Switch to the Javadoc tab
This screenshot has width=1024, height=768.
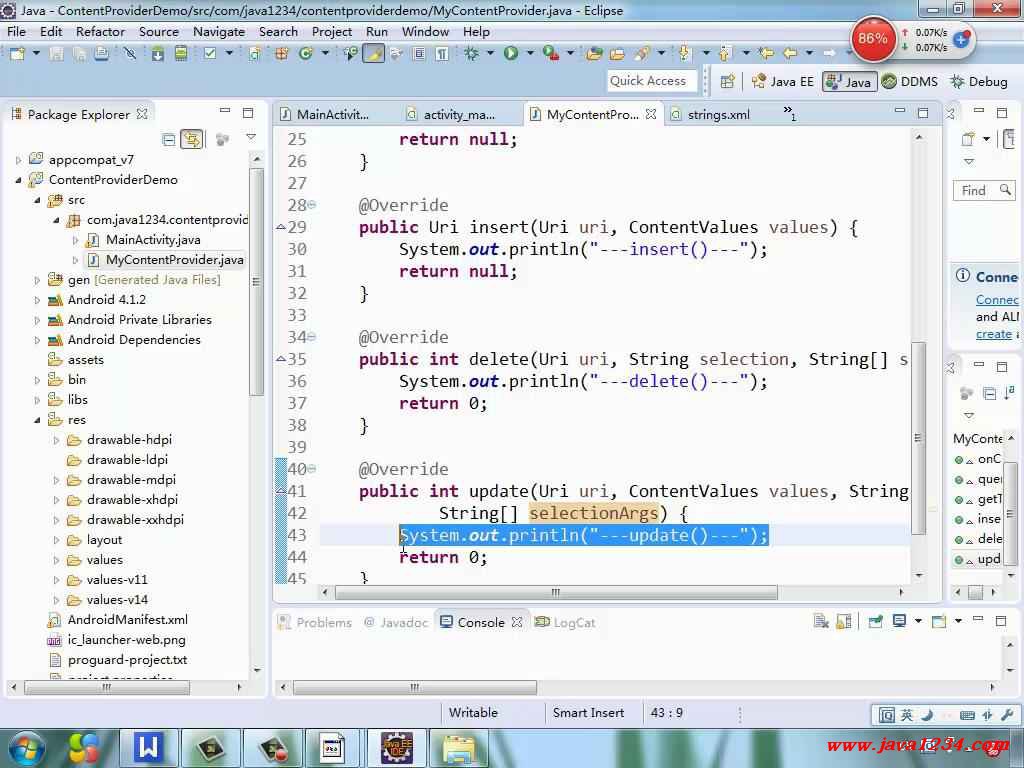(396, 622)
